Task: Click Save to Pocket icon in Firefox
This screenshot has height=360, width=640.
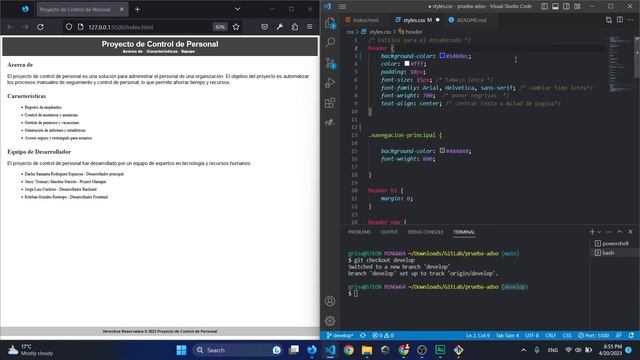Action: pyautogui.click(x=264, y=27)
